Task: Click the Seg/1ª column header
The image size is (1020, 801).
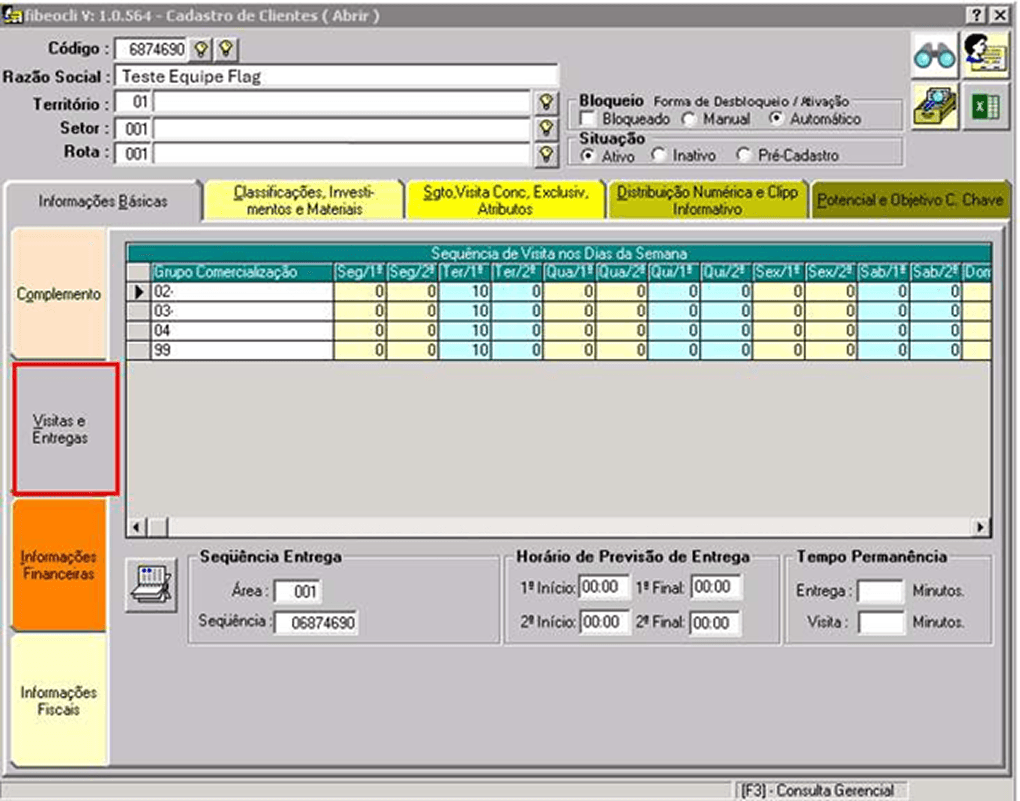Action: coord(360,272)
